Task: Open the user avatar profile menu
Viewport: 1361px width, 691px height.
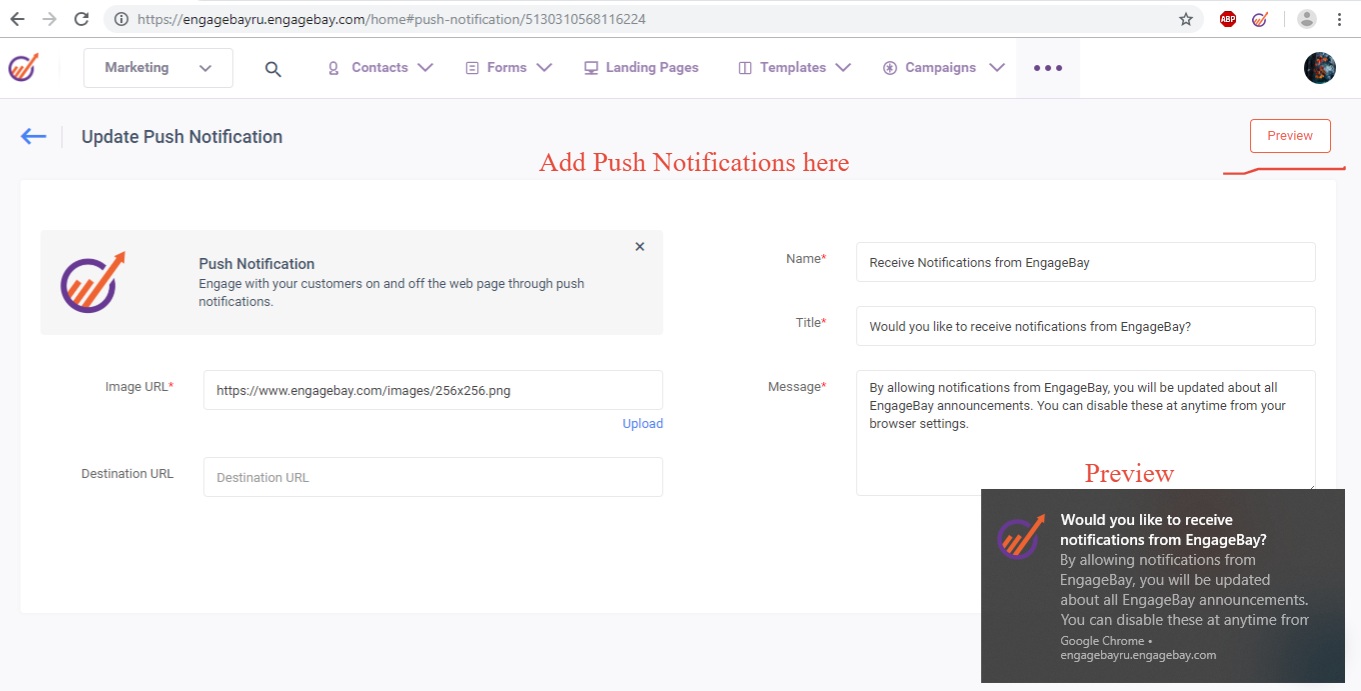Action: click(x=1319, y=68)
